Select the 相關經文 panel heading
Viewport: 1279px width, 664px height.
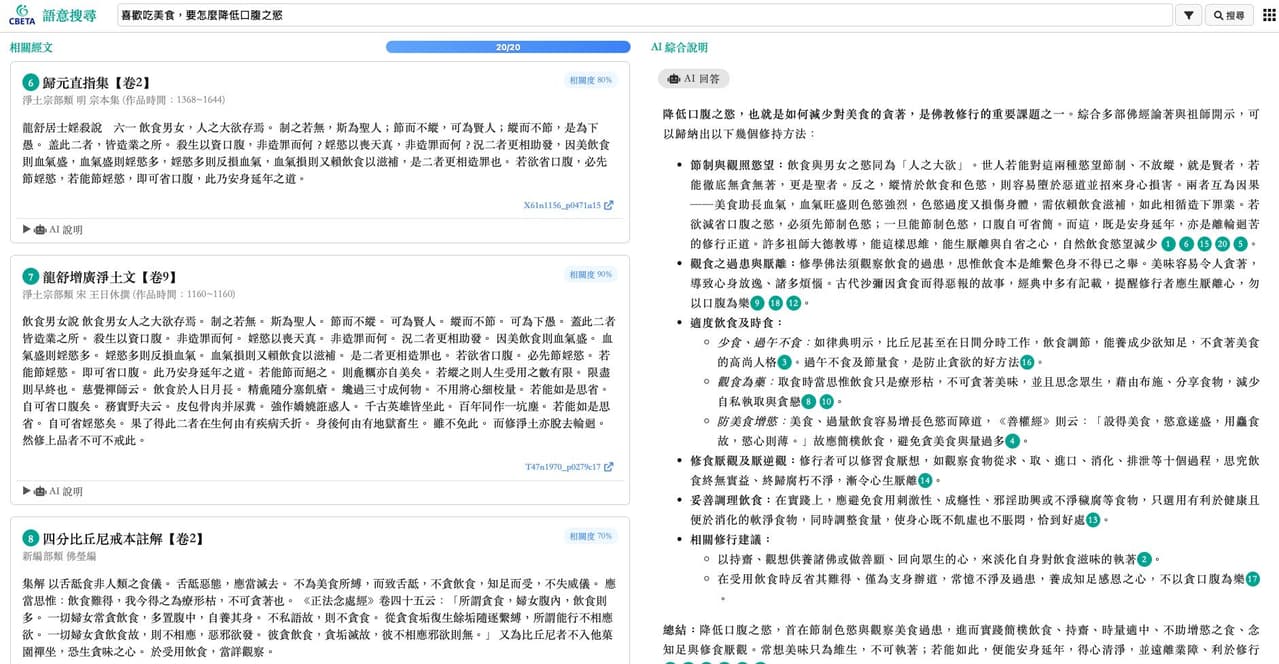coord(31,47)
